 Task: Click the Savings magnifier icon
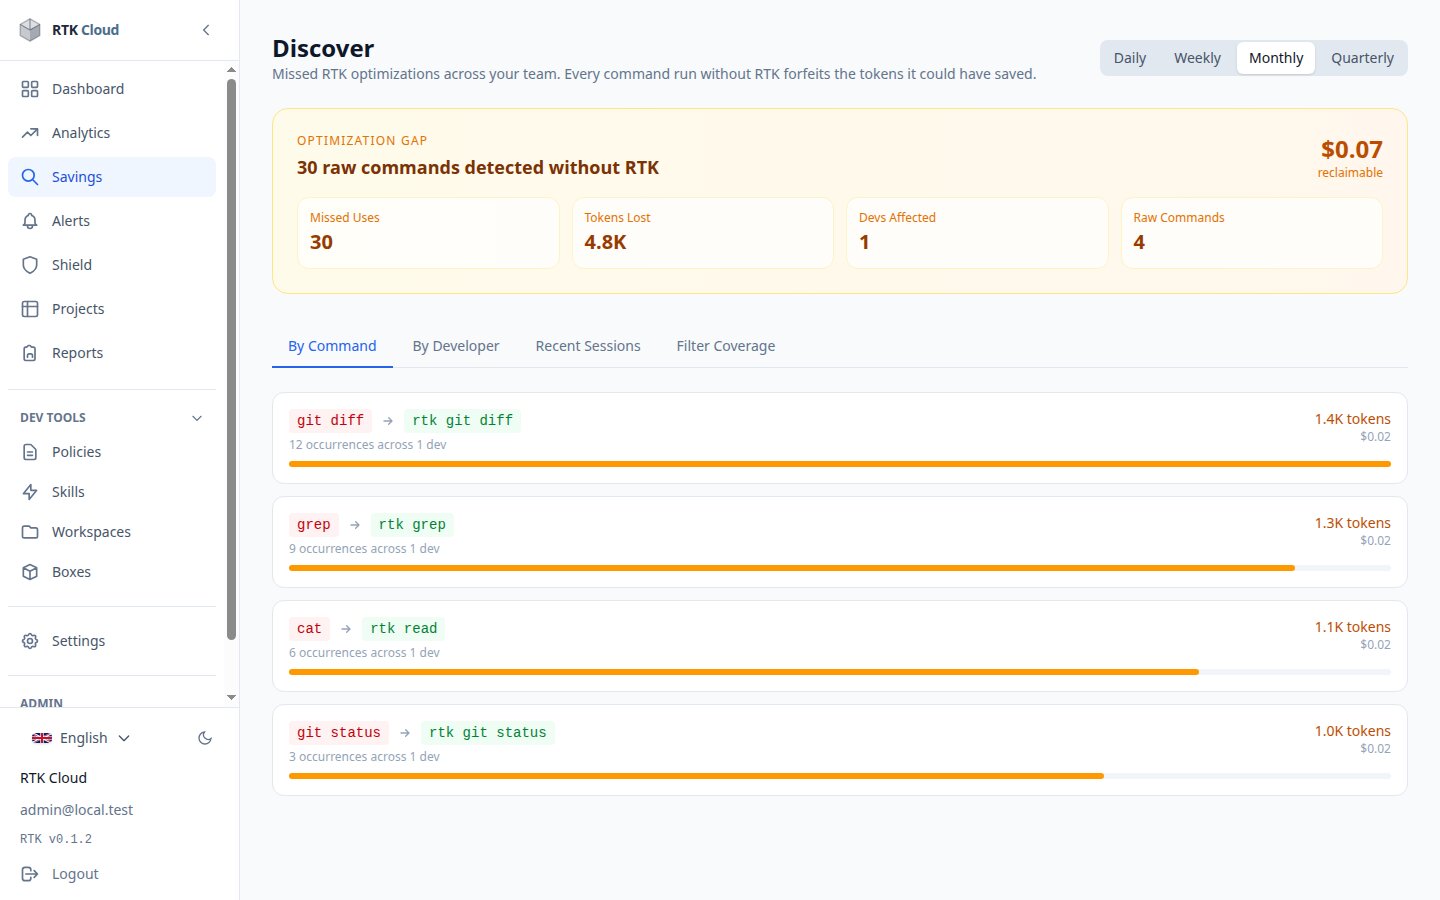coord(30,177)
